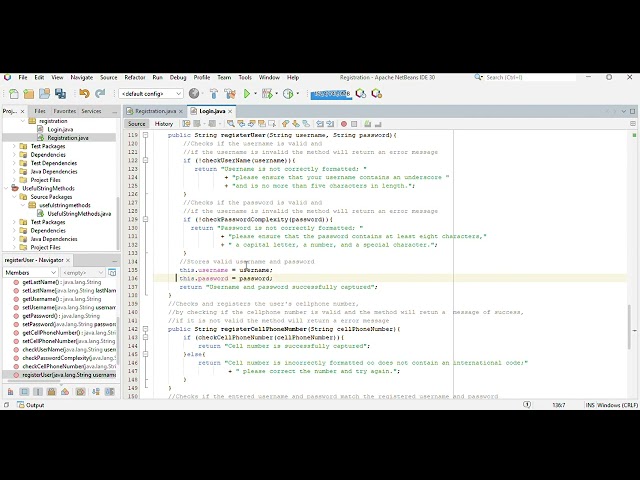Open the Tools menu
The width and height of the screenshot is (640, 480).
click(245, 77)
